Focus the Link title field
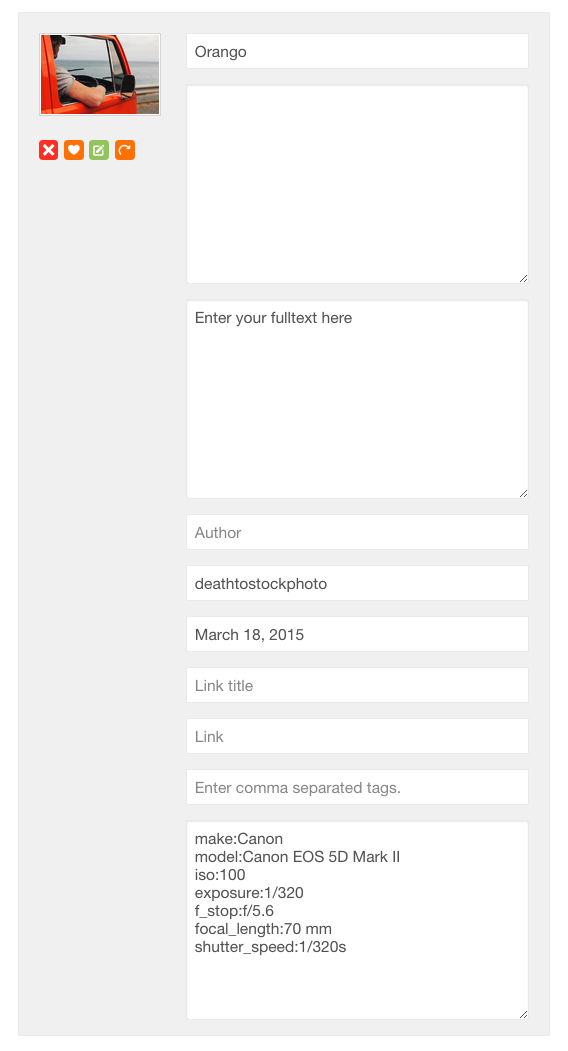 357,686
